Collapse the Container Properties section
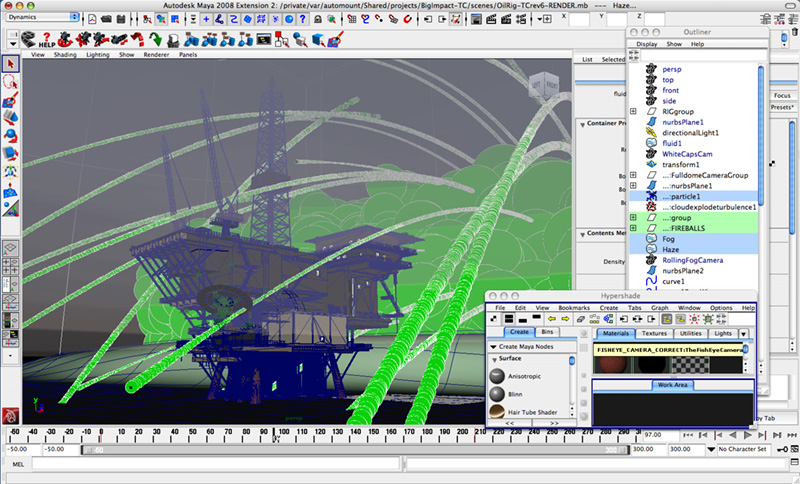Image resolution: width=800 pixels, height=484 pixels. 583,124
